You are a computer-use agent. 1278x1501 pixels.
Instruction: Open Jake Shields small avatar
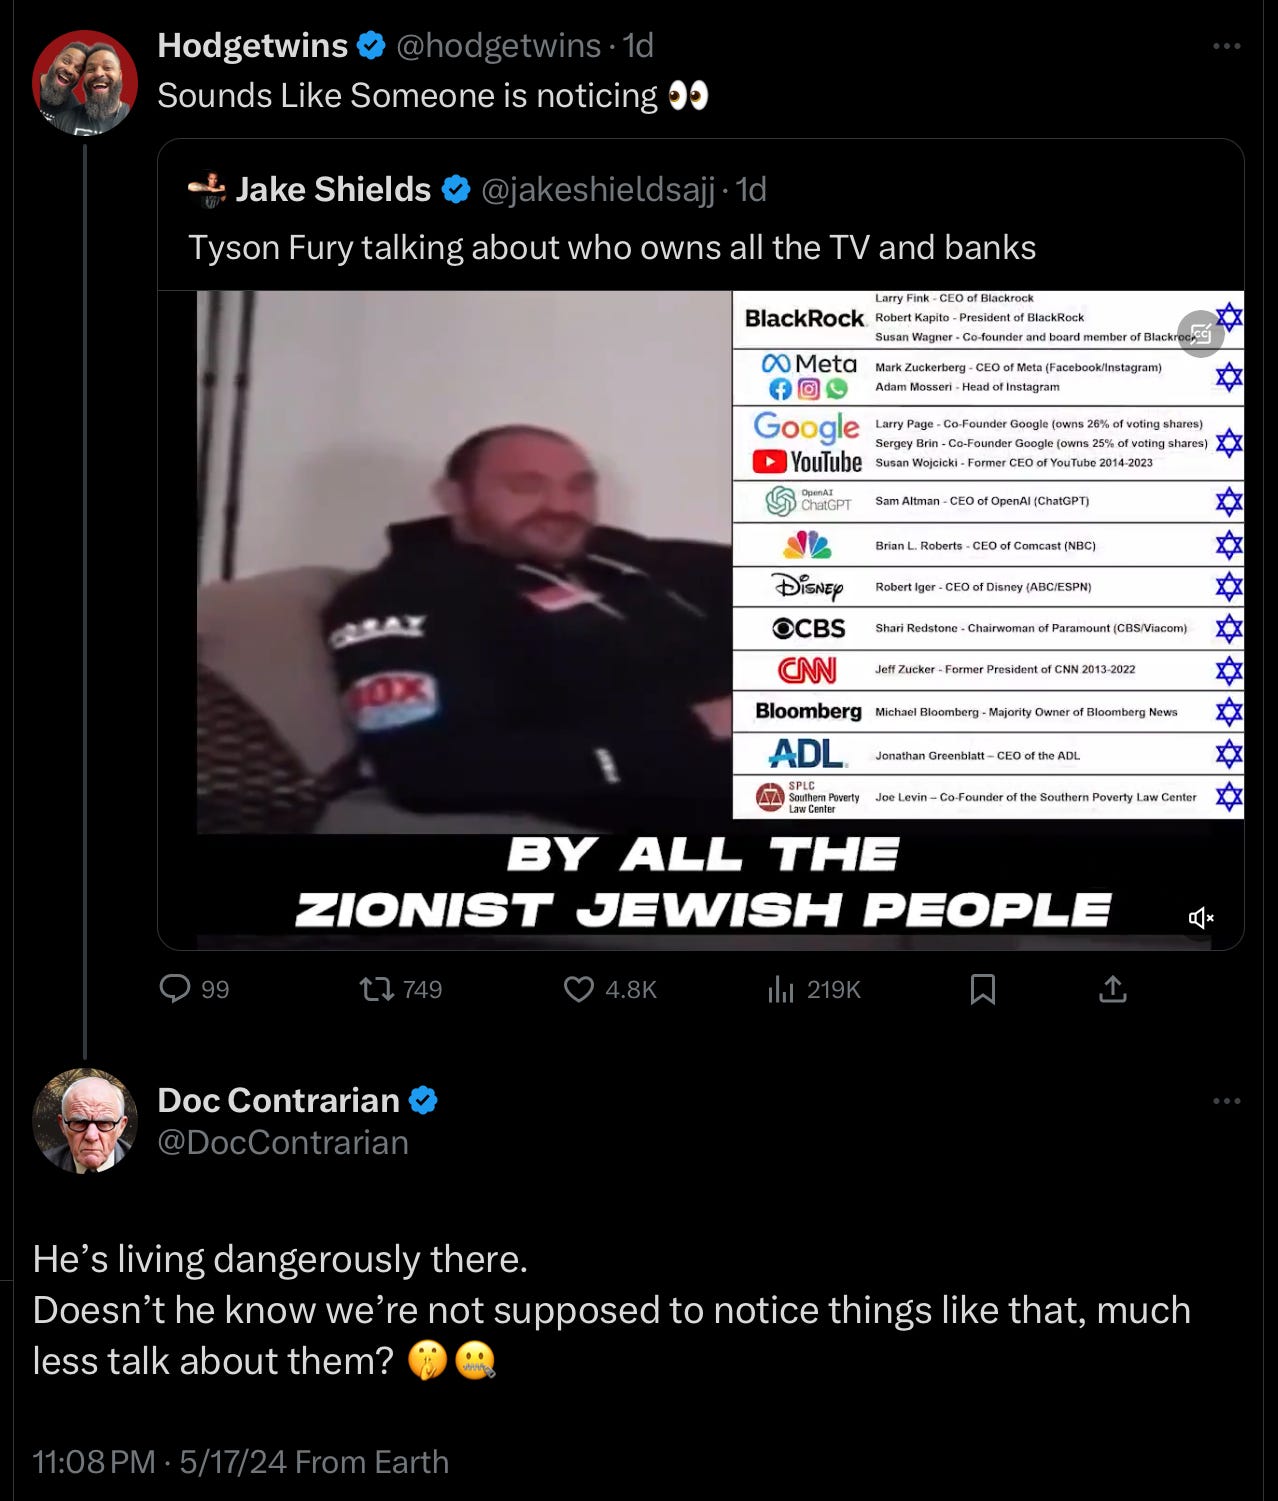pos(209,189)
